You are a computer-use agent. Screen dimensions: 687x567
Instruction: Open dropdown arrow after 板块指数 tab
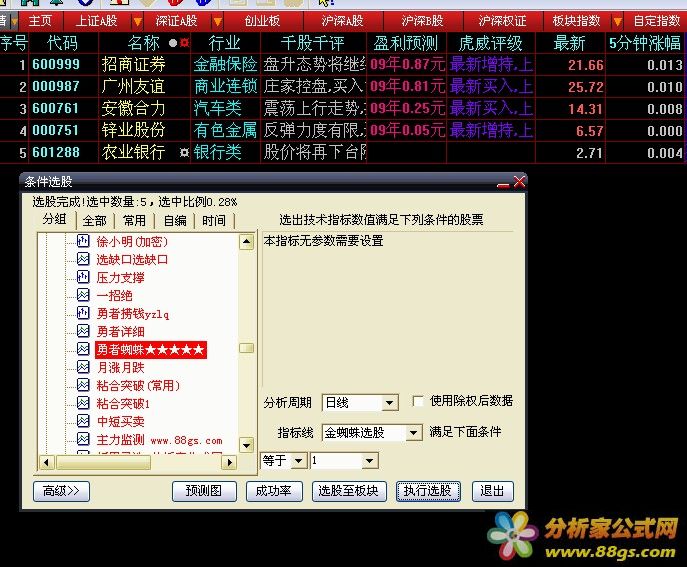coord(617,21)
